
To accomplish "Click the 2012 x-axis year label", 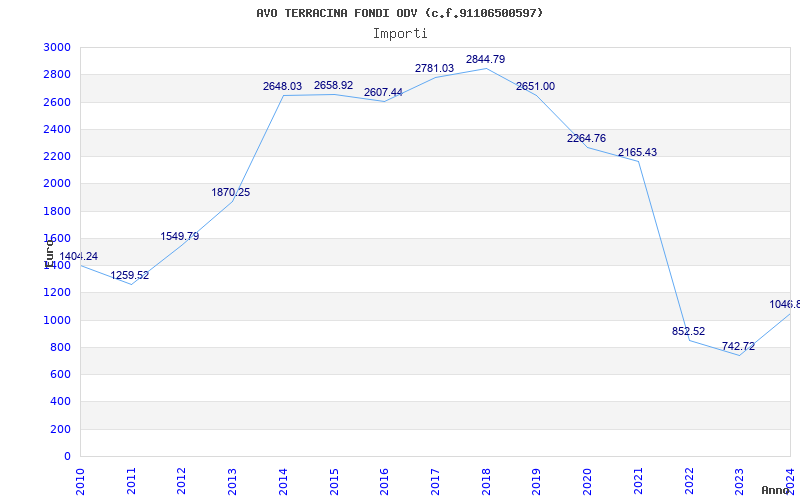I will (182, 481).
